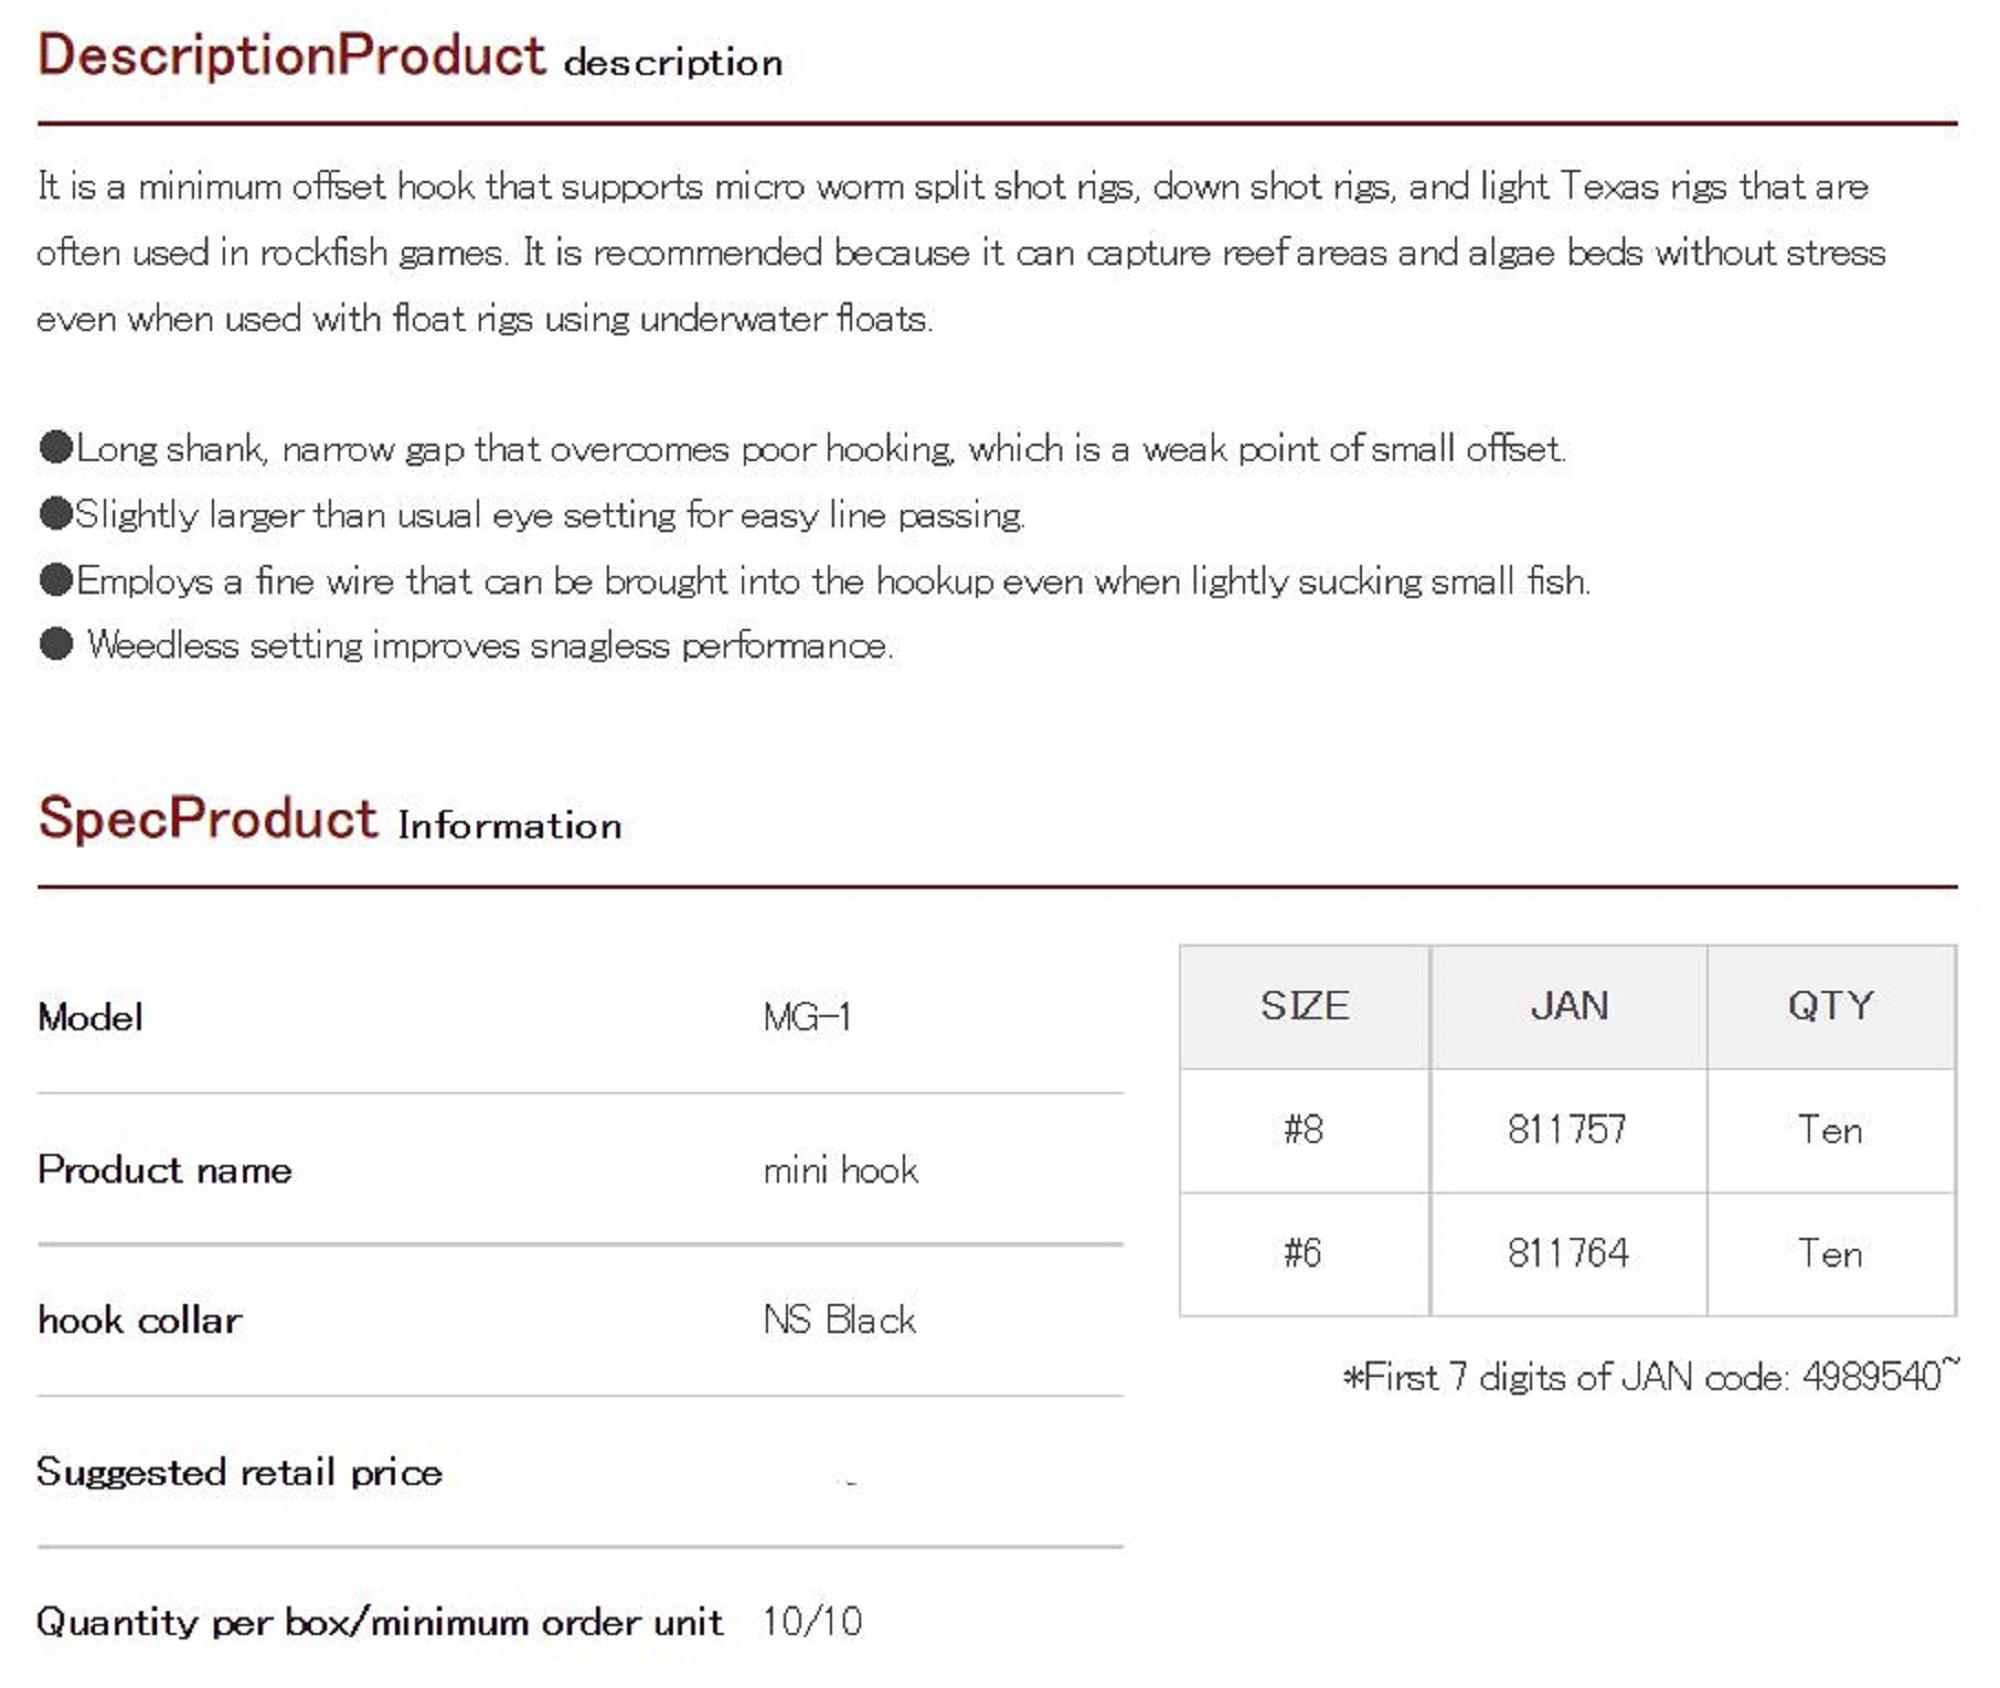The image size is (2000, 1688).
Task: Select the JAN column header
Action: coord(1569,1006)
